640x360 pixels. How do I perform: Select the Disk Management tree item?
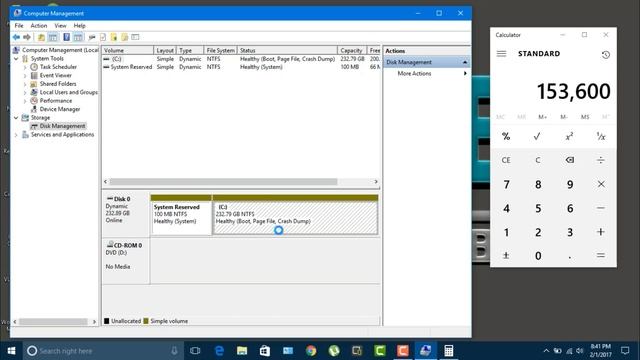(62, 126)
